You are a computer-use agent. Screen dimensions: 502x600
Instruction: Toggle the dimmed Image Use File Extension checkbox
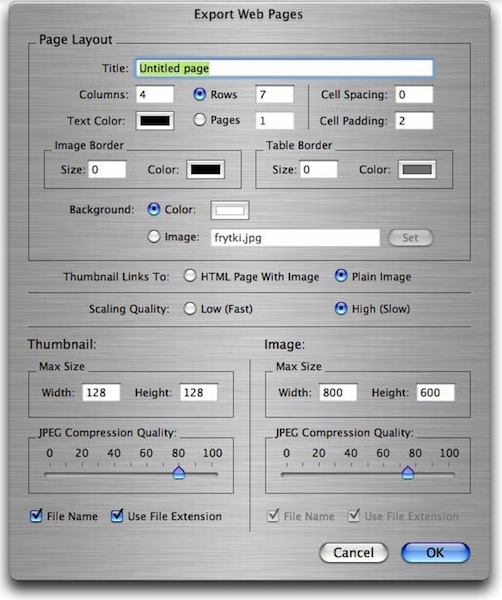(x=354, y=516)
